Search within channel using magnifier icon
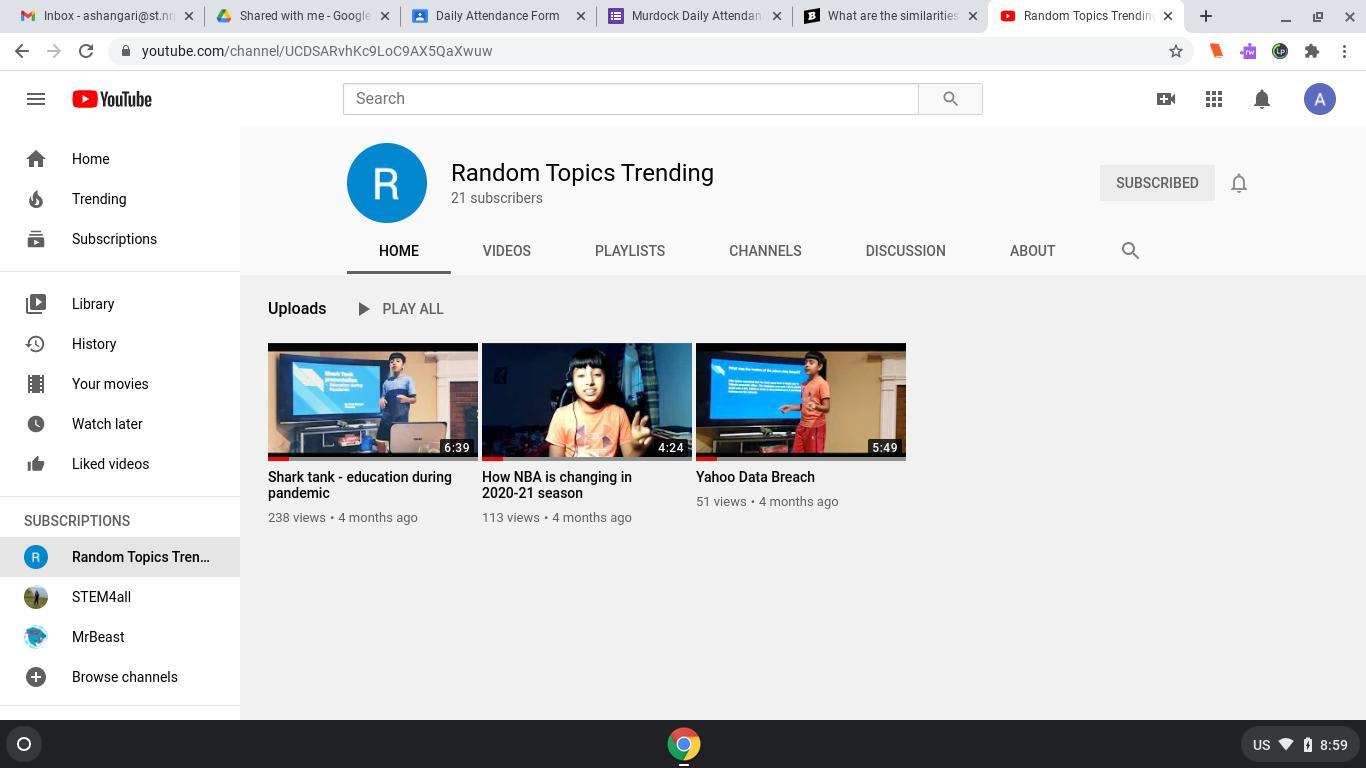1366x768 pixels. tap(1130, 251)
